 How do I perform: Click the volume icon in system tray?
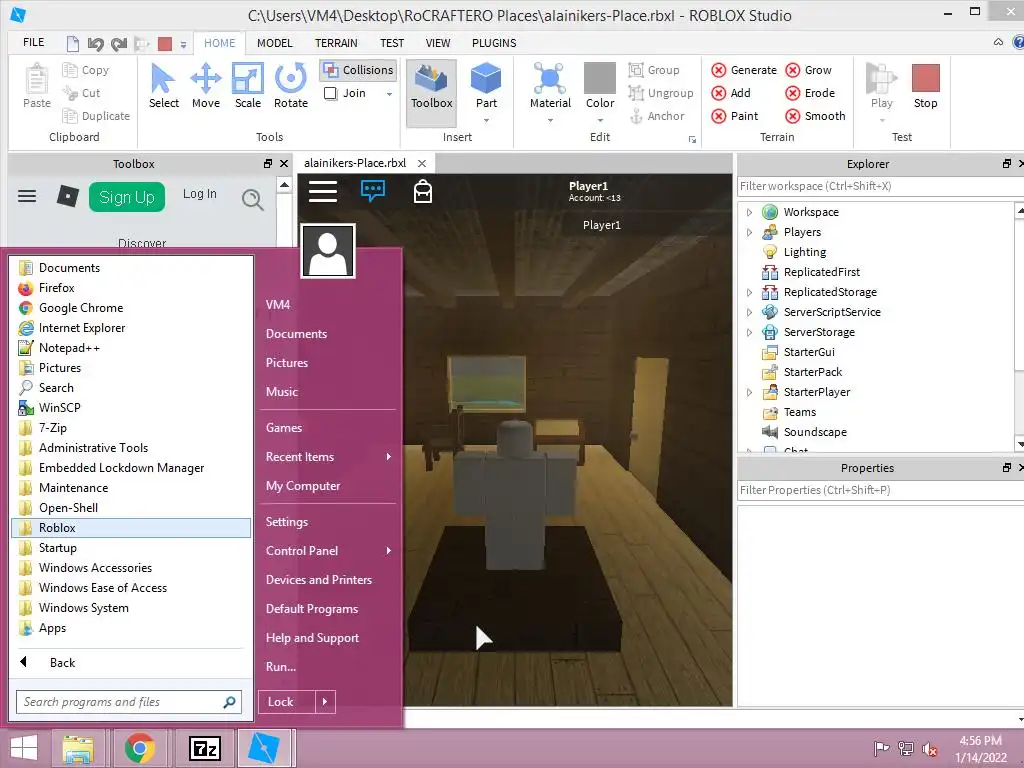[929, 748]
